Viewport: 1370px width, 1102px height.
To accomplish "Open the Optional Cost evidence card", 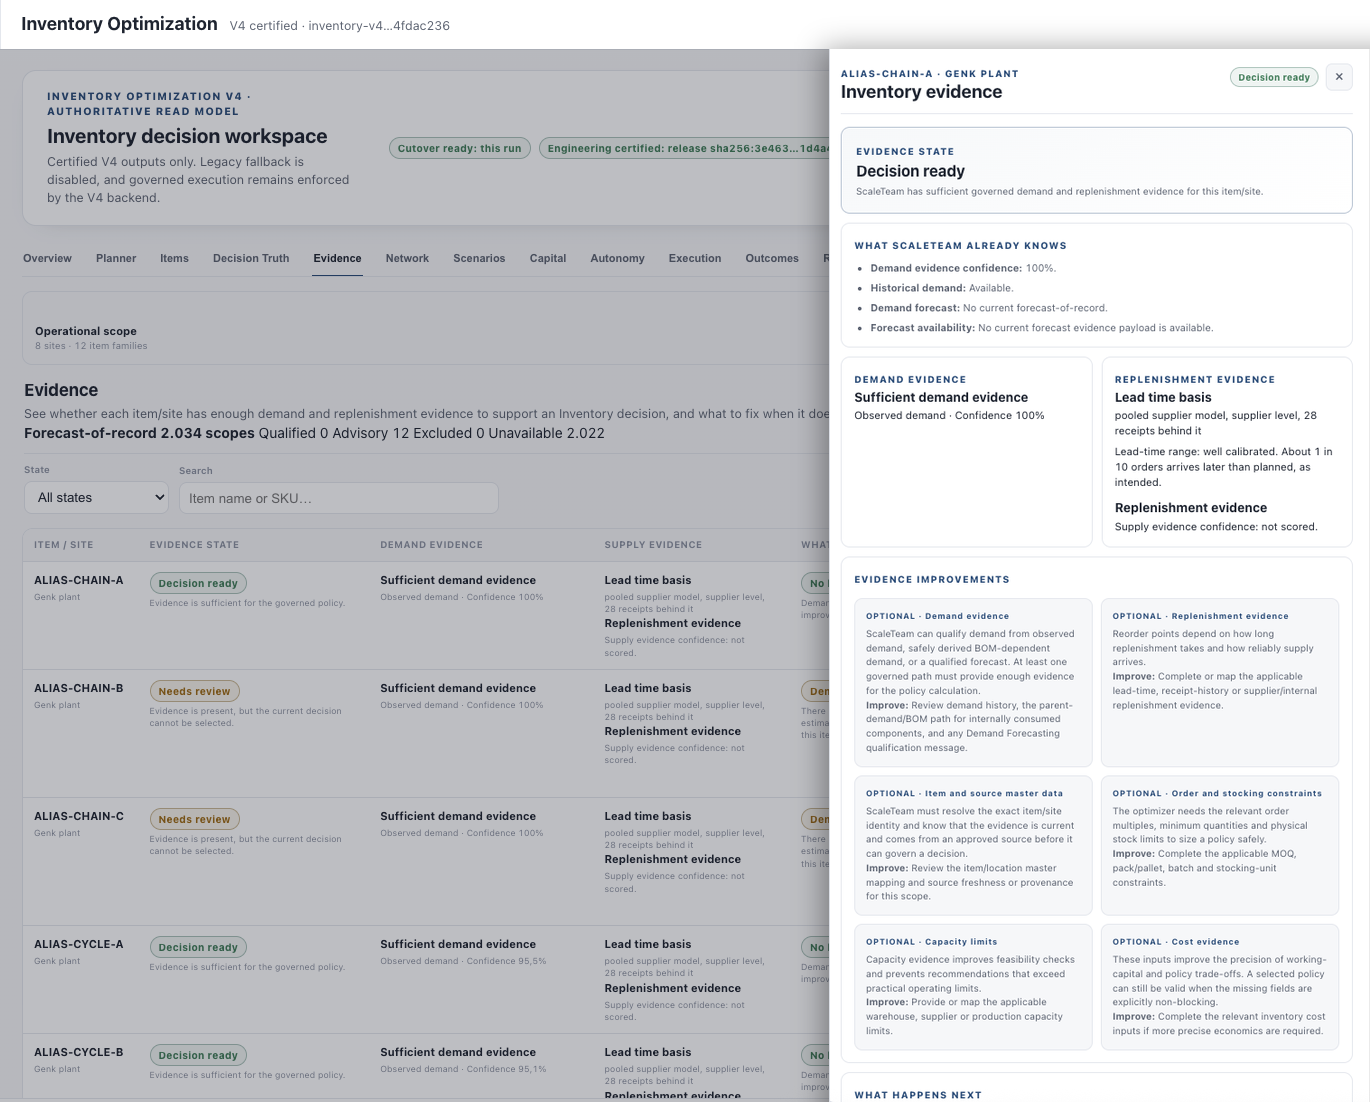I will point(1220,988).
